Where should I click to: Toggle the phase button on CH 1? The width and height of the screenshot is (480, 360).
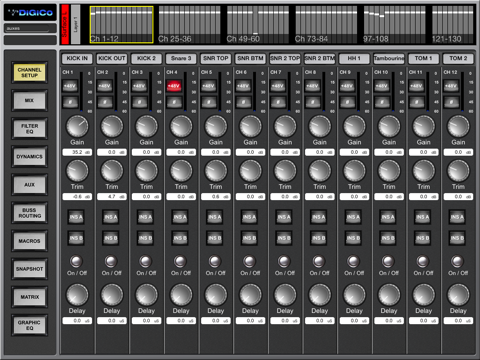tap(70, 102)
